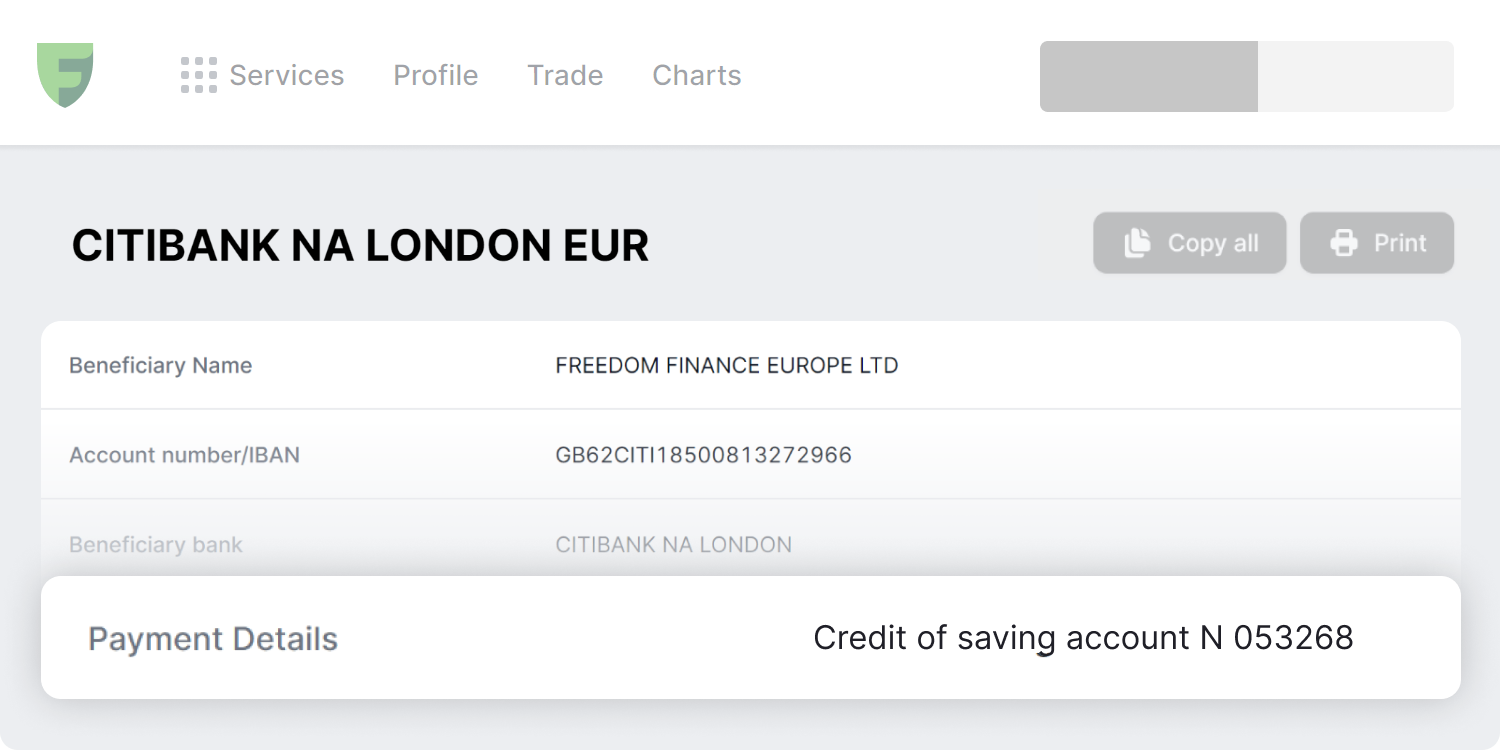Go to the Trade page
The width and height of the screenshot is (1500, 750).
click(564, 75)
